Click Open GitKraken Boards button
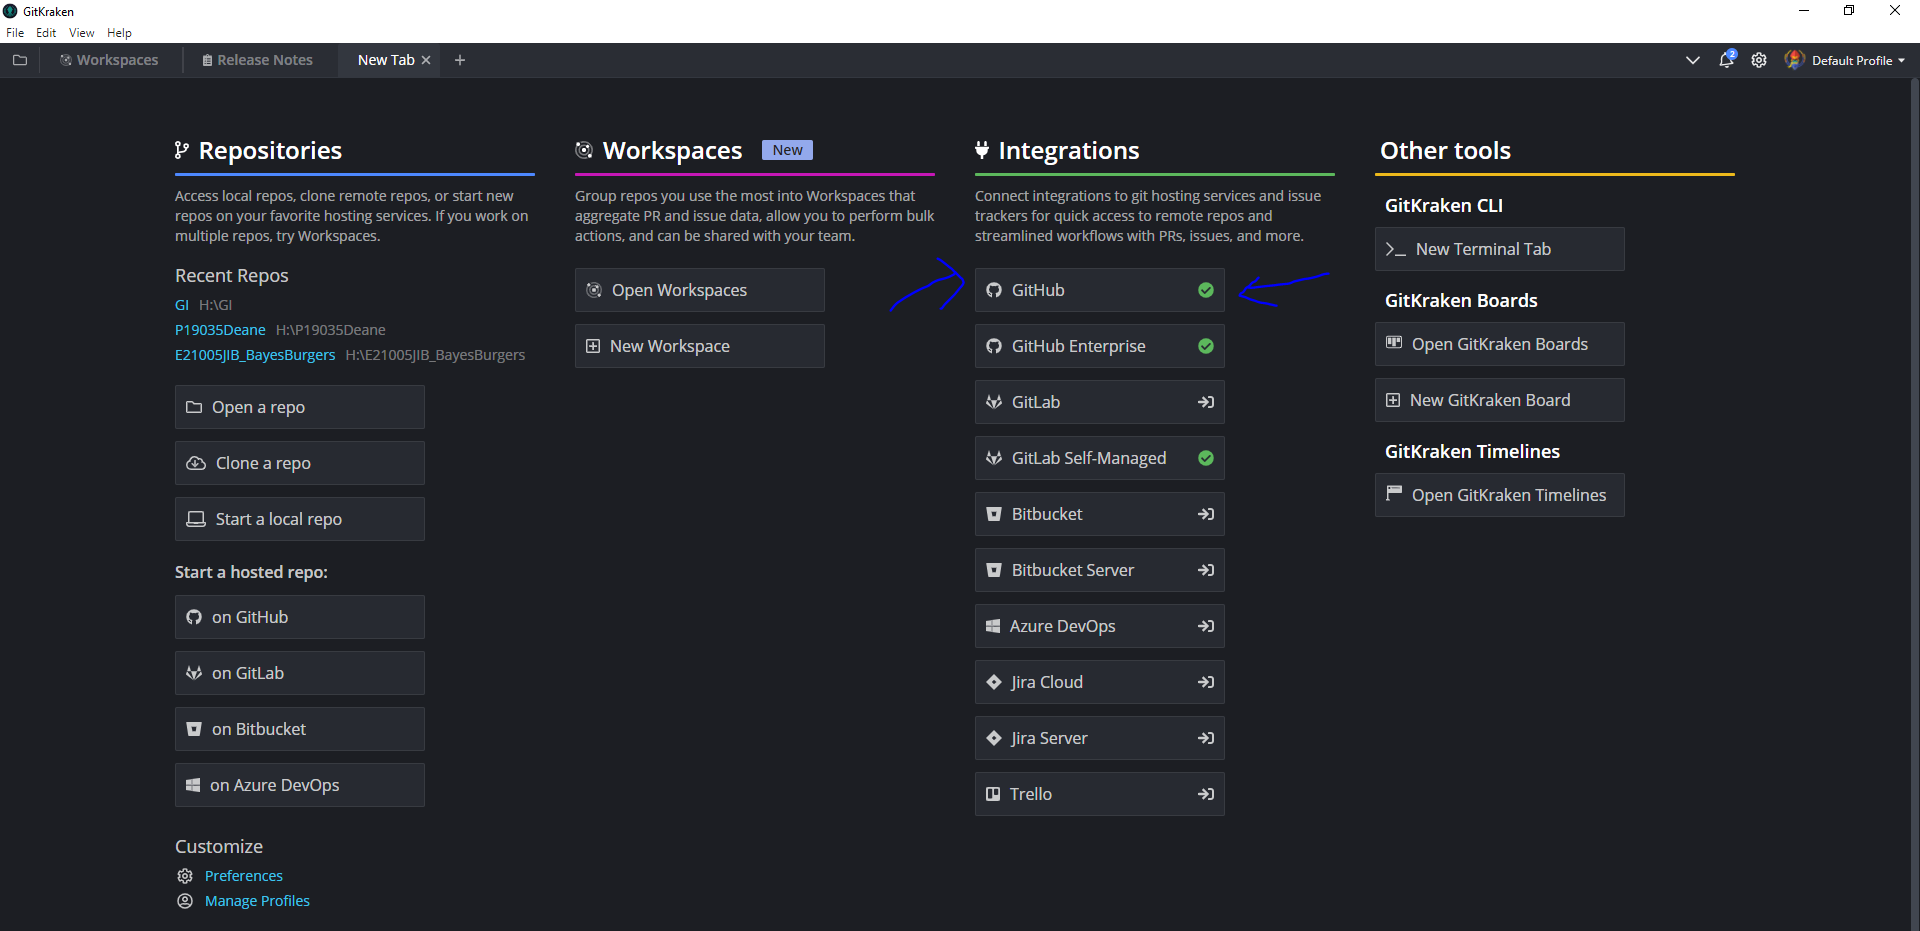Screen dimensions: 1920x931 (x=1500, y=344)
